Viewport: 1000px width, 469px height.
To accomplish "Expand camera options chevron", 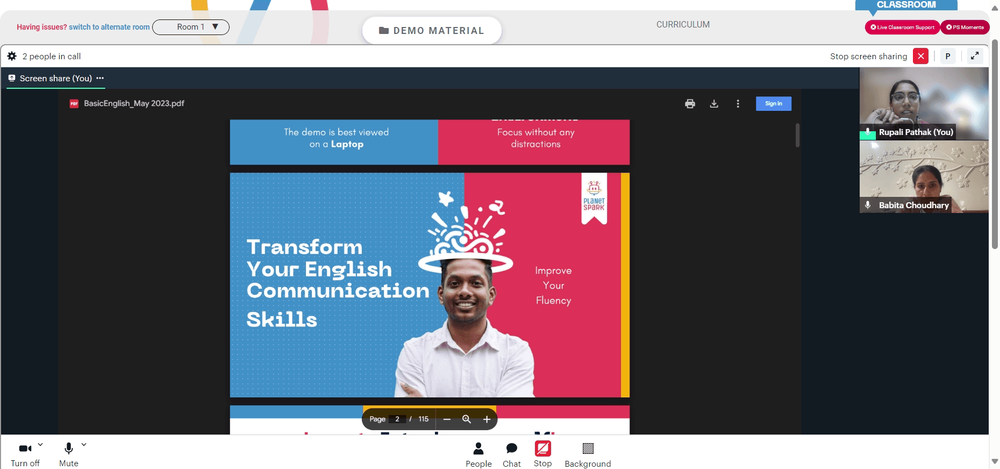I will point(40,444).
